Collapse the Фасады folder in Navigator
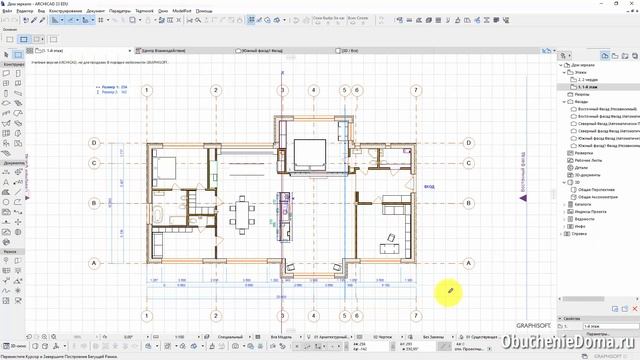The width and height of the screenshot is (640, 360). [565, 102]
